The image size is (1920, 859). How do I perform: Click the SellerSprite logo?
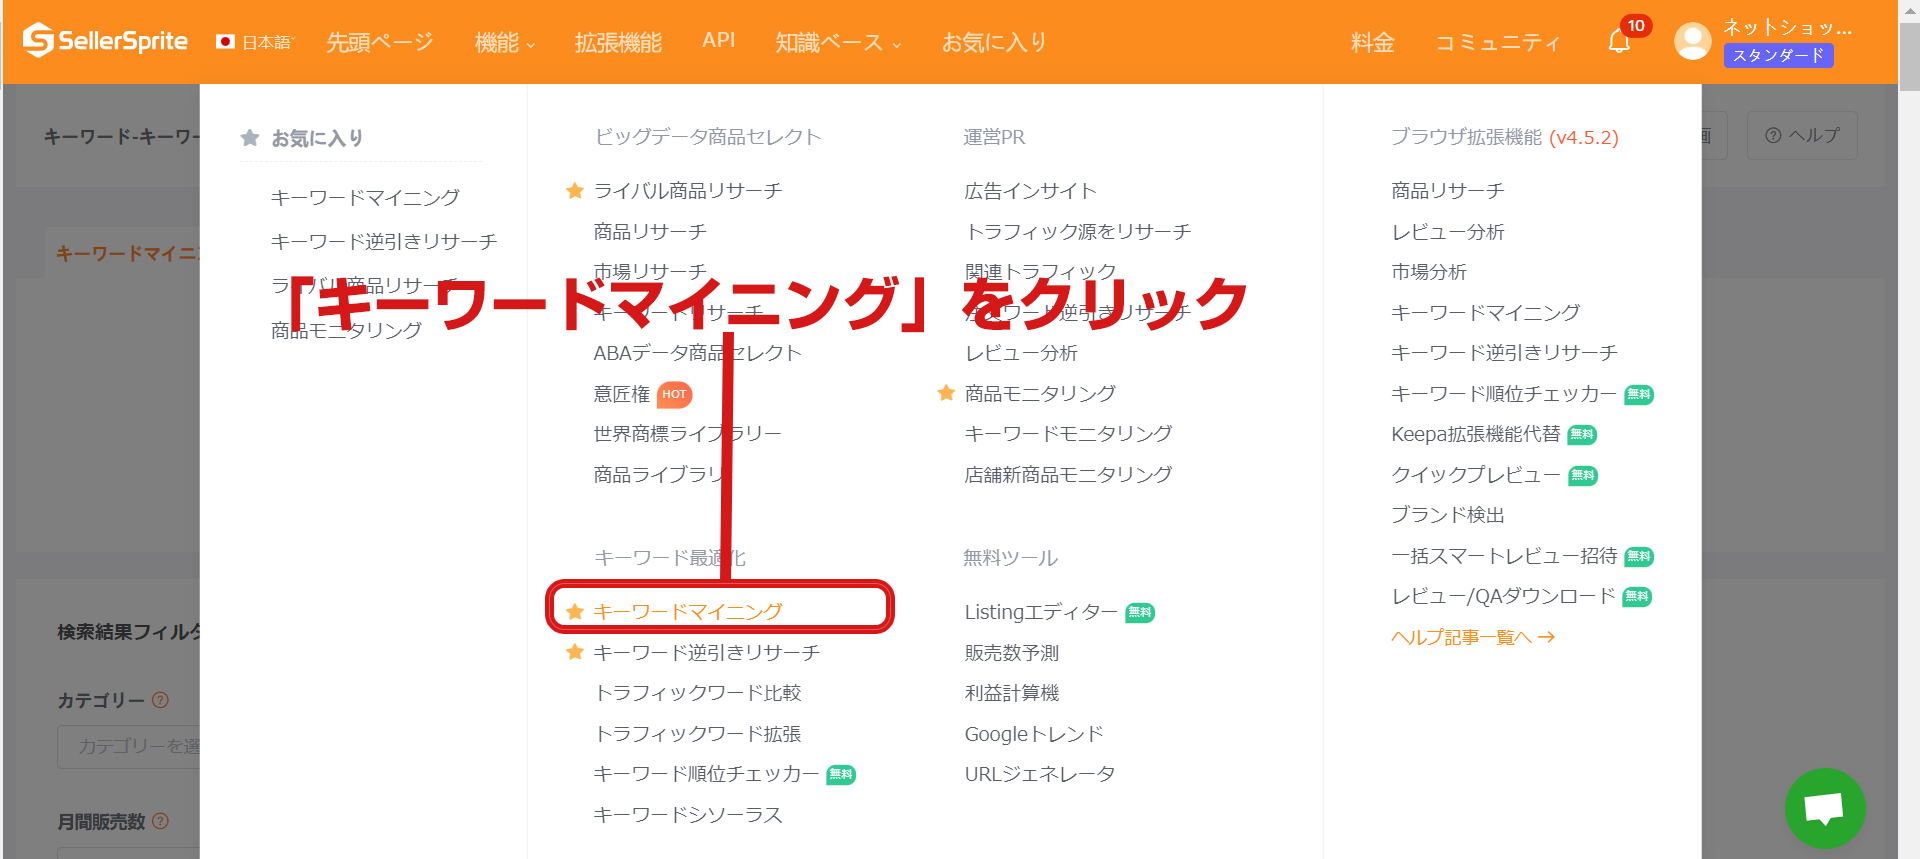[x=105, y=41]
